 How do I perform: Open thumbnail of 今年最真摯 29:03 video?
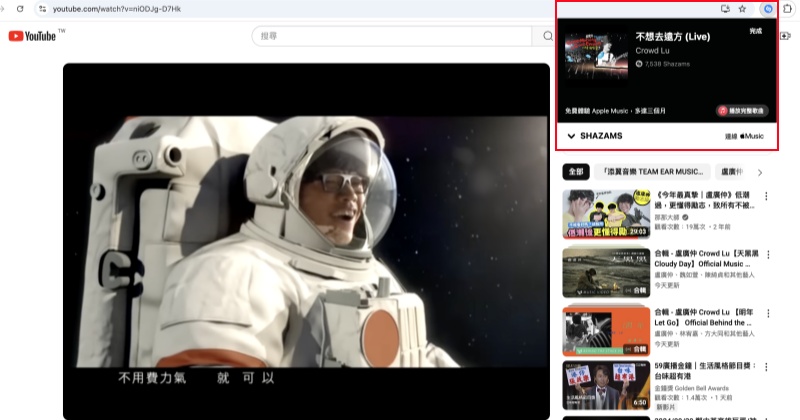(x=606, y=214)
